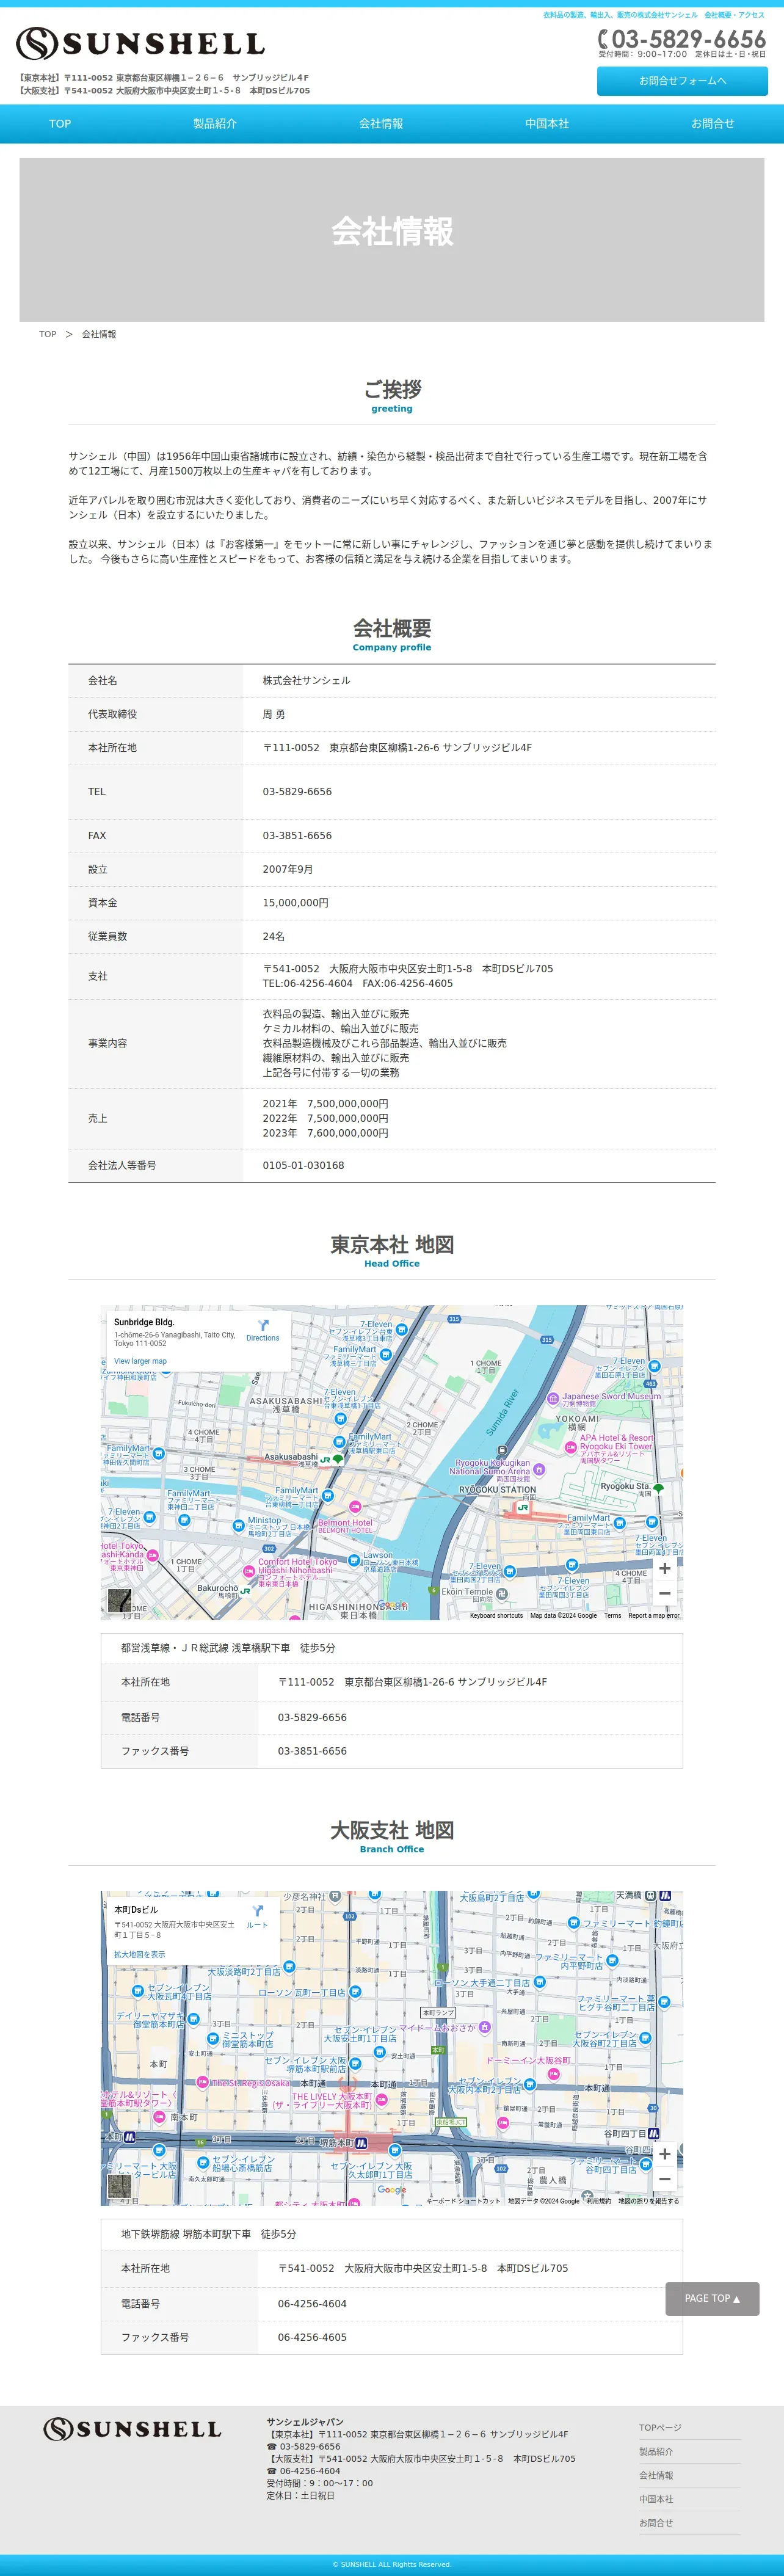Select the Japanese Sword Museum marker

pyautogui.click(x=553, y=1398)
